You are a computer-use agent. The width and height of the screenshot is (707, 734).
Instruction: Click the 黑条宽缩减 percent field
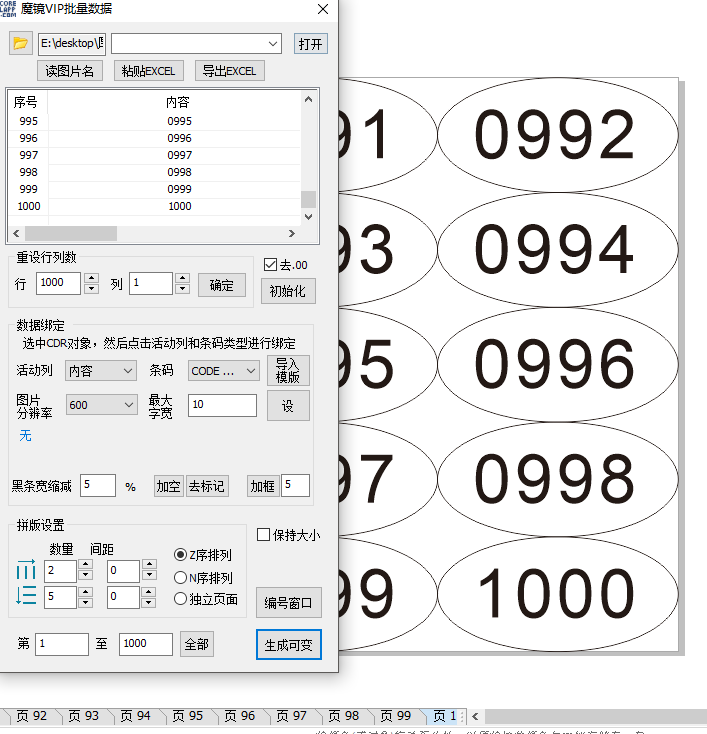tap(98, 485)
